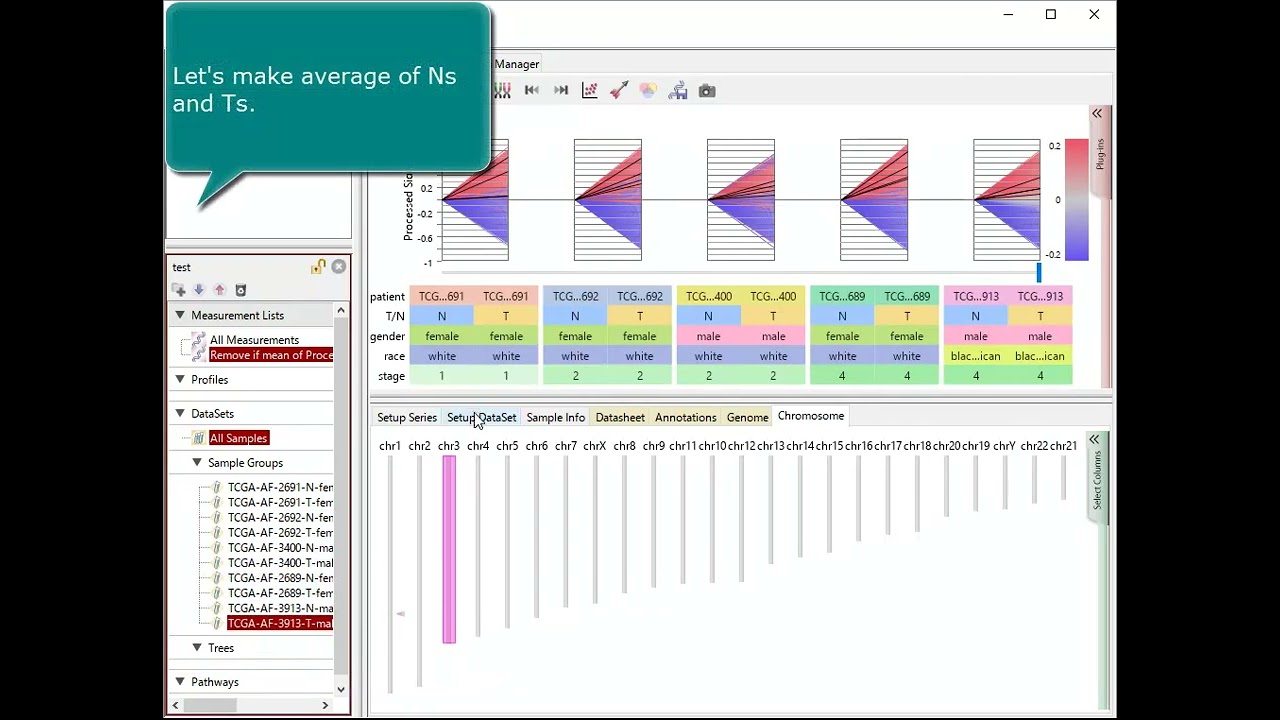
Task: Select the highlighted chr3 chromosome bar
Action: tap(449, 549)
